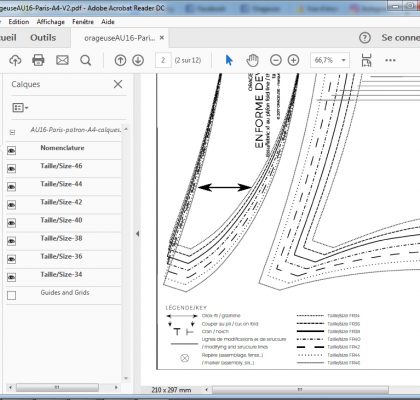Hide the Taille/Size-36 layer

[x=12, y=259]
